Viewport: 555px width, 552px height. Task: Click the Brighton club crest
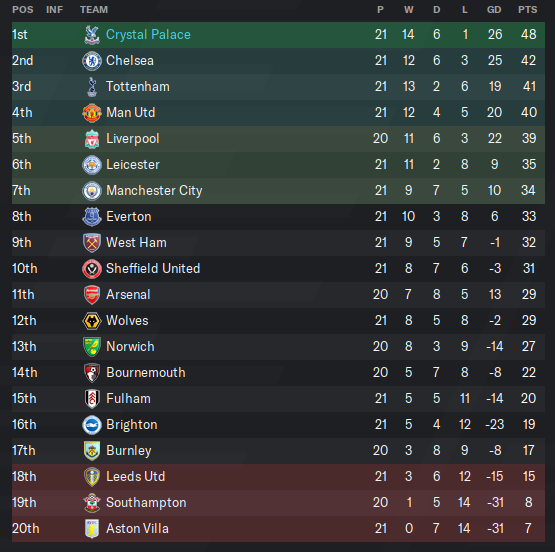pos(92,425)
